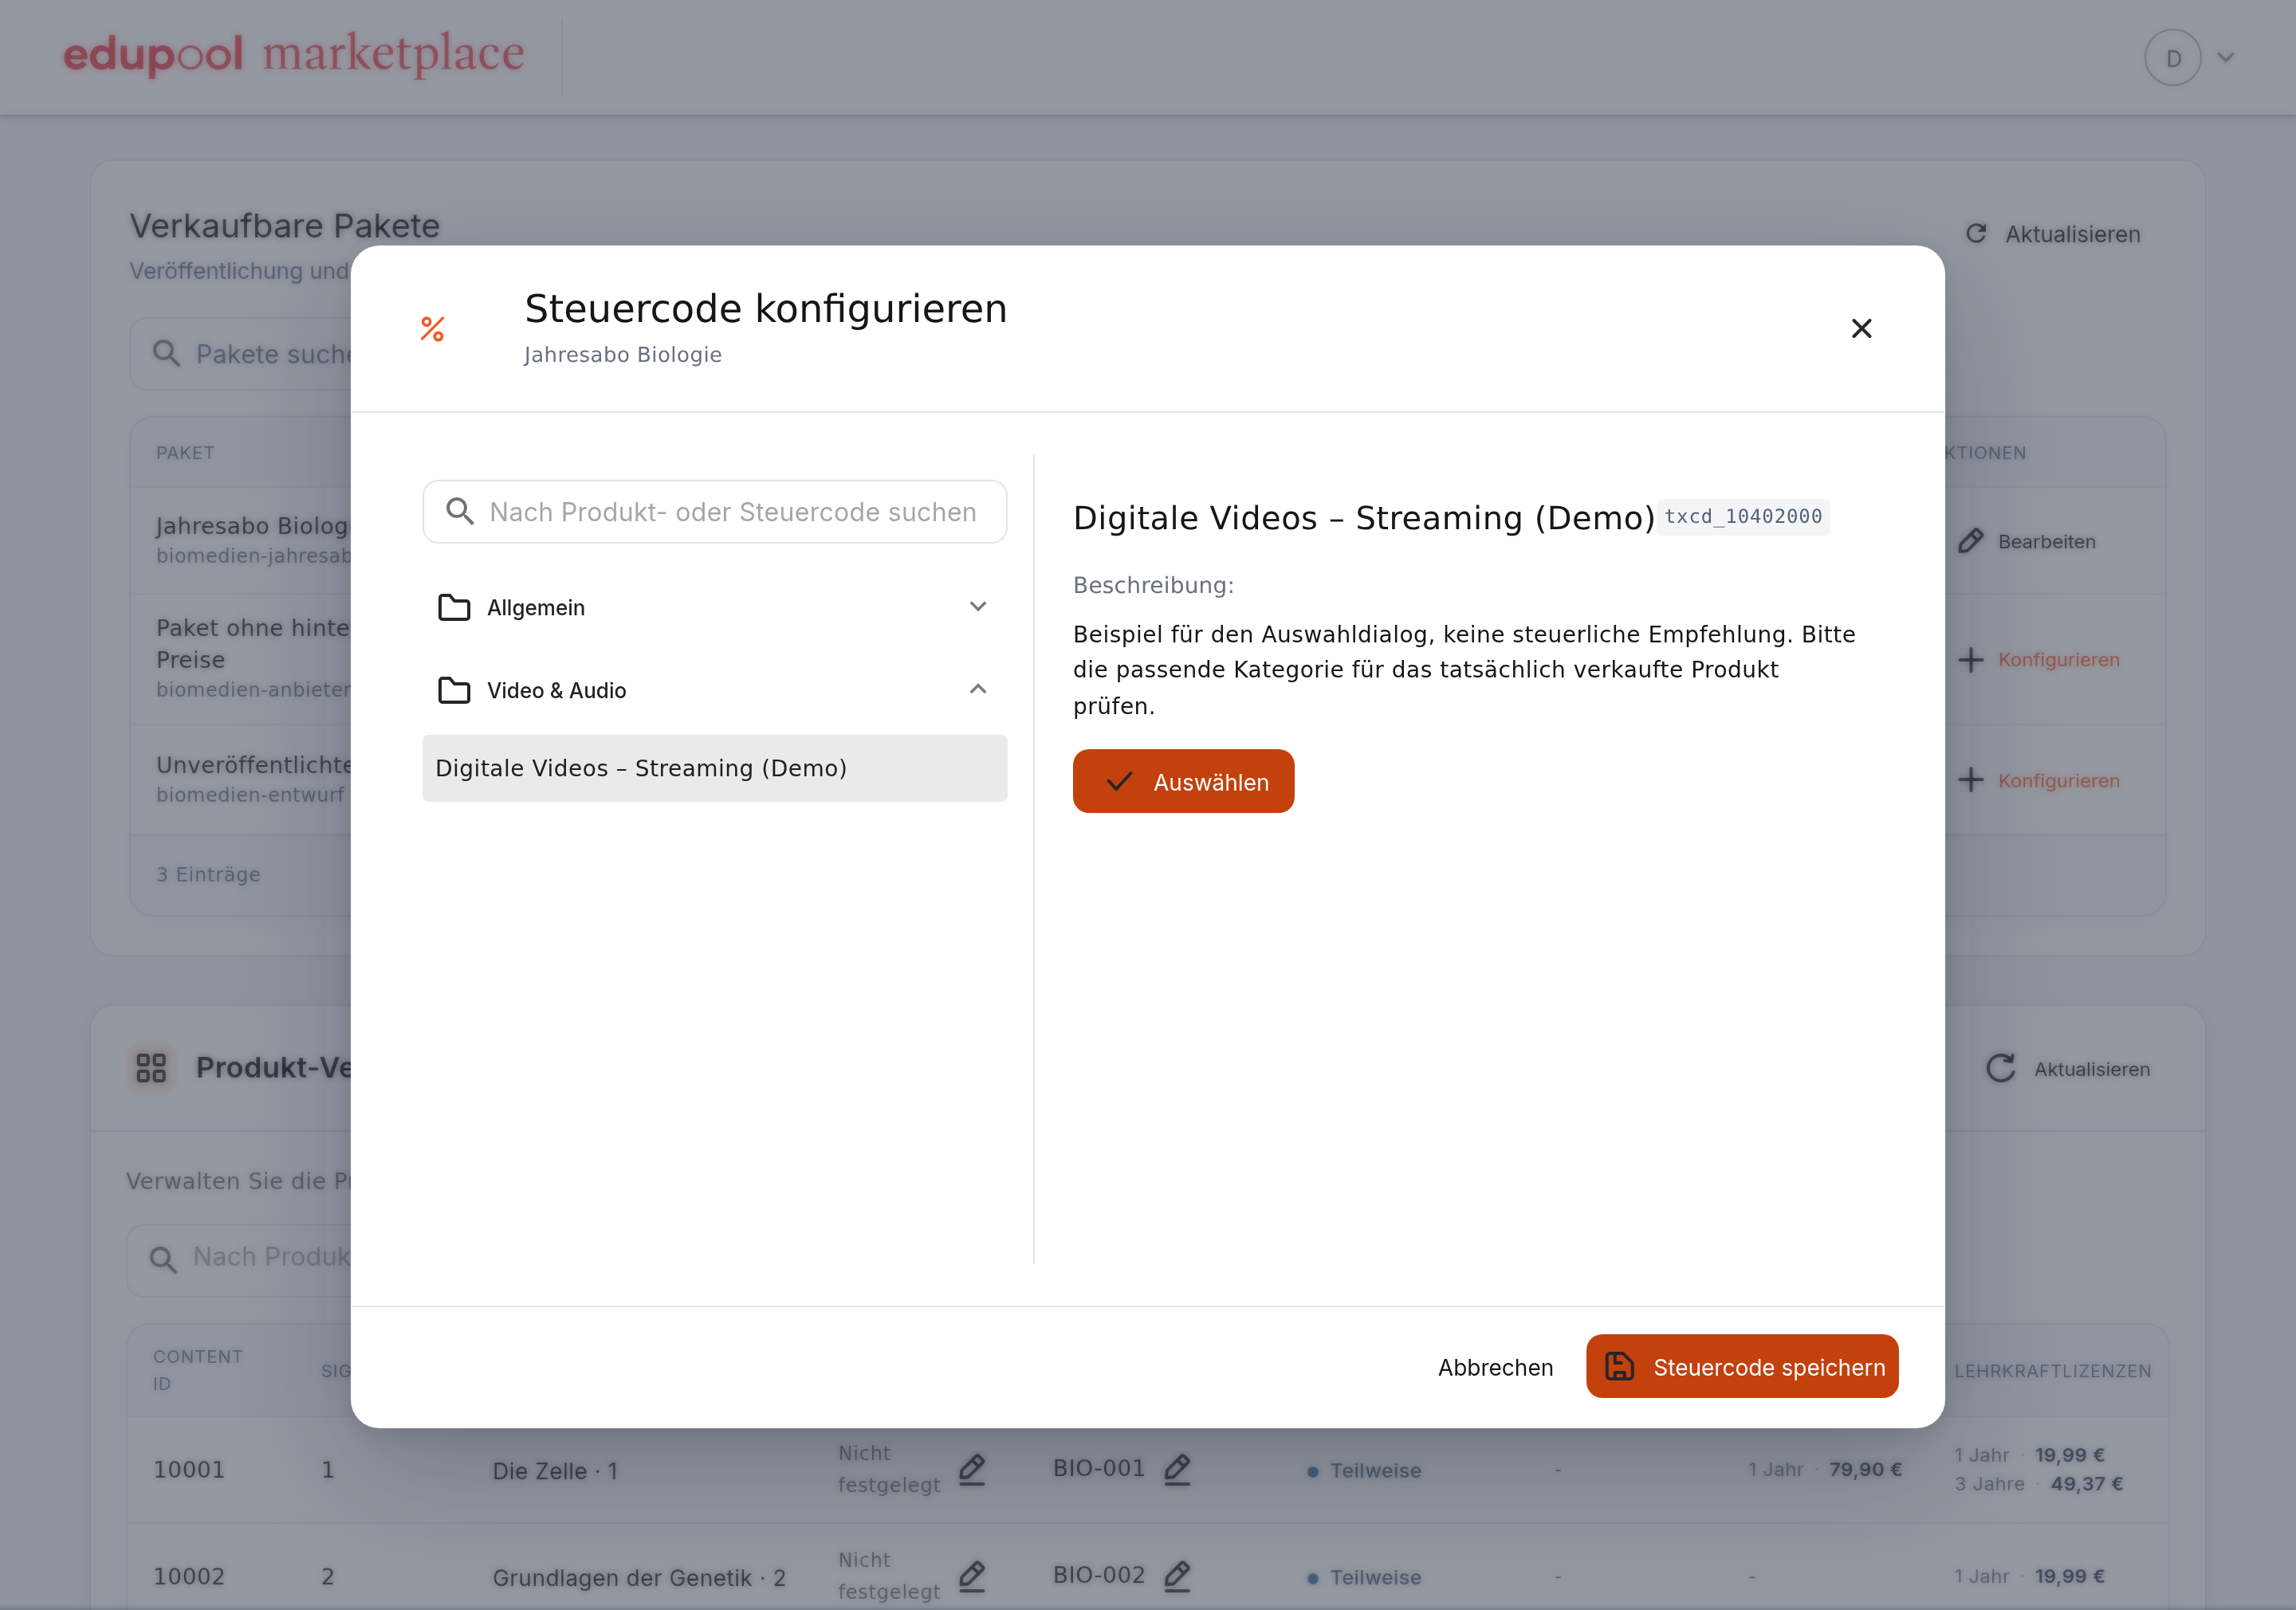The image size is (2296, 1610).
Task: Click refresh icon next to Produkt section Aktualisieren
Action: point(2000,1068)
